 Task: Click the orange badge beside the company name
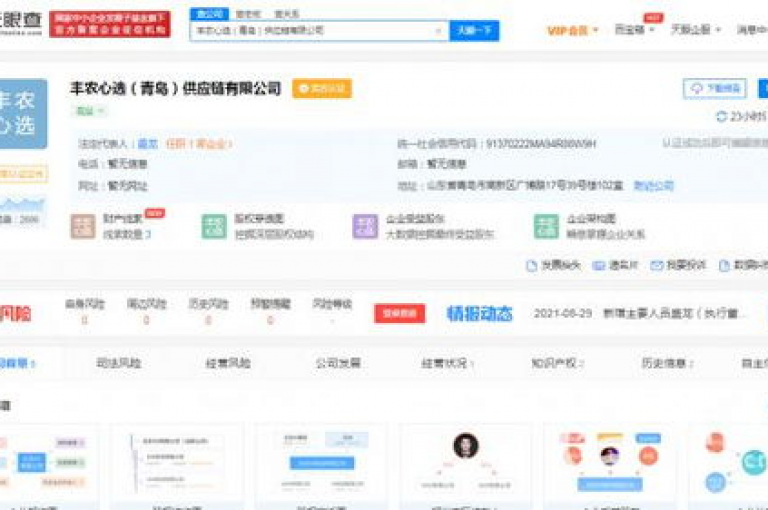click(322, 89)
